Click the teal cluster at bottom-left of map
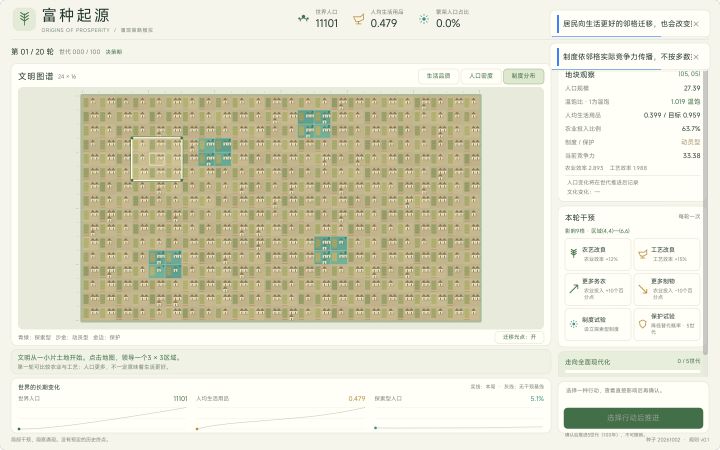This screenshot has height=450, width=720. point(165,264)
